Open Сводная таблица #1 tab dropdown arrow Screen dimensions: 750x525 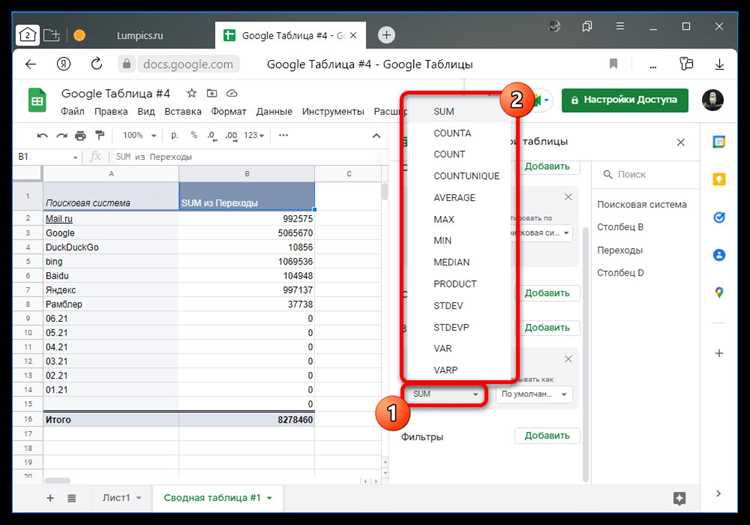pyautogui.click(x=269, y=498)
